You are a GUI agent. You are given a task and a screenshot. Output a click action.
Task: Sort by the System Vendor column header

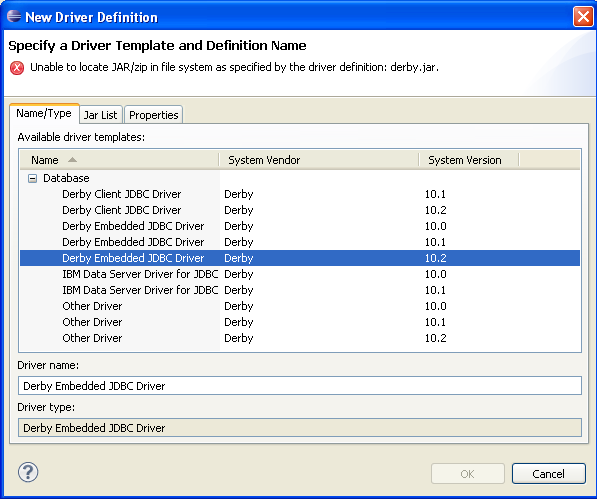(x=319, y=160)
